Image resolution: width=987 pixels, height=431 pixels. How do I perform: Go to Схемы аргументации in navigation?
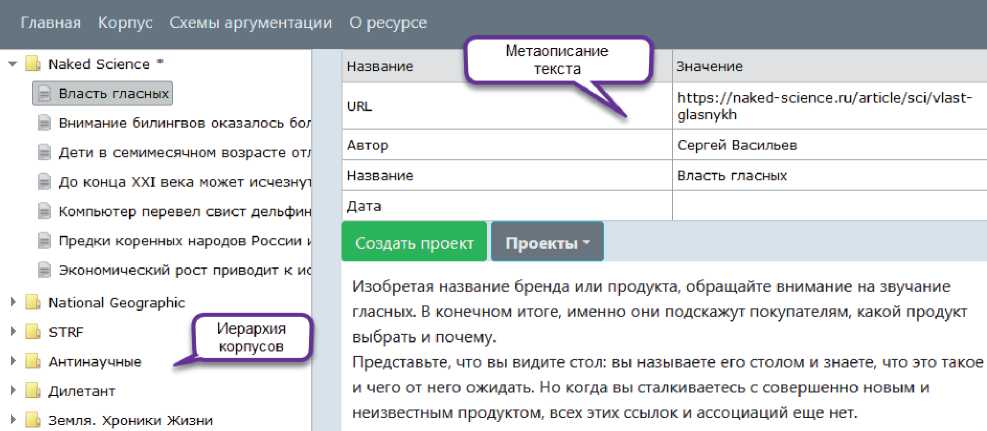tap(250, 22)
